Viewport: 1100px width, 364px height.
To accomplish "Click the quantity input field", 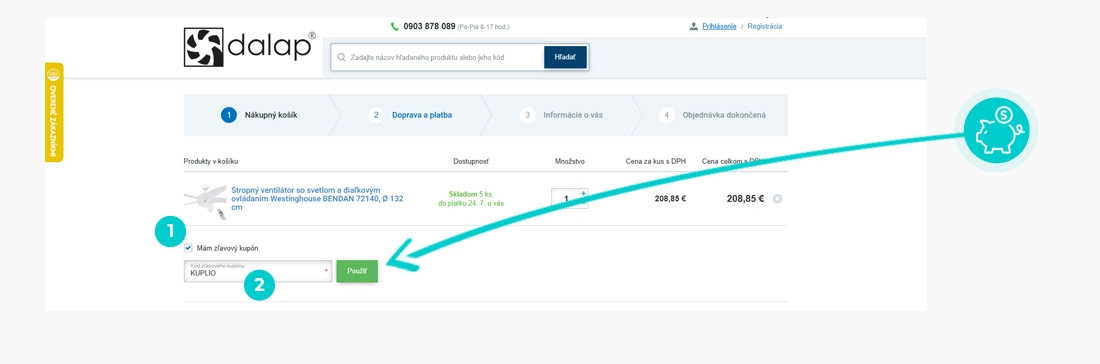I will tap(566, 198).
